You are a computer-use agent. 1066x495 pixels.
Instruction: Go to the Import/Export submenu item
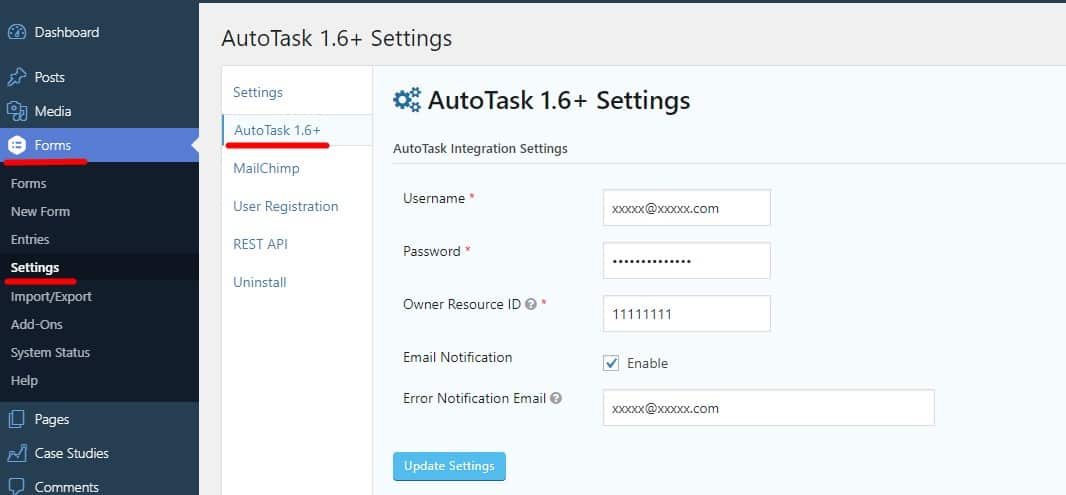[51, 296]
